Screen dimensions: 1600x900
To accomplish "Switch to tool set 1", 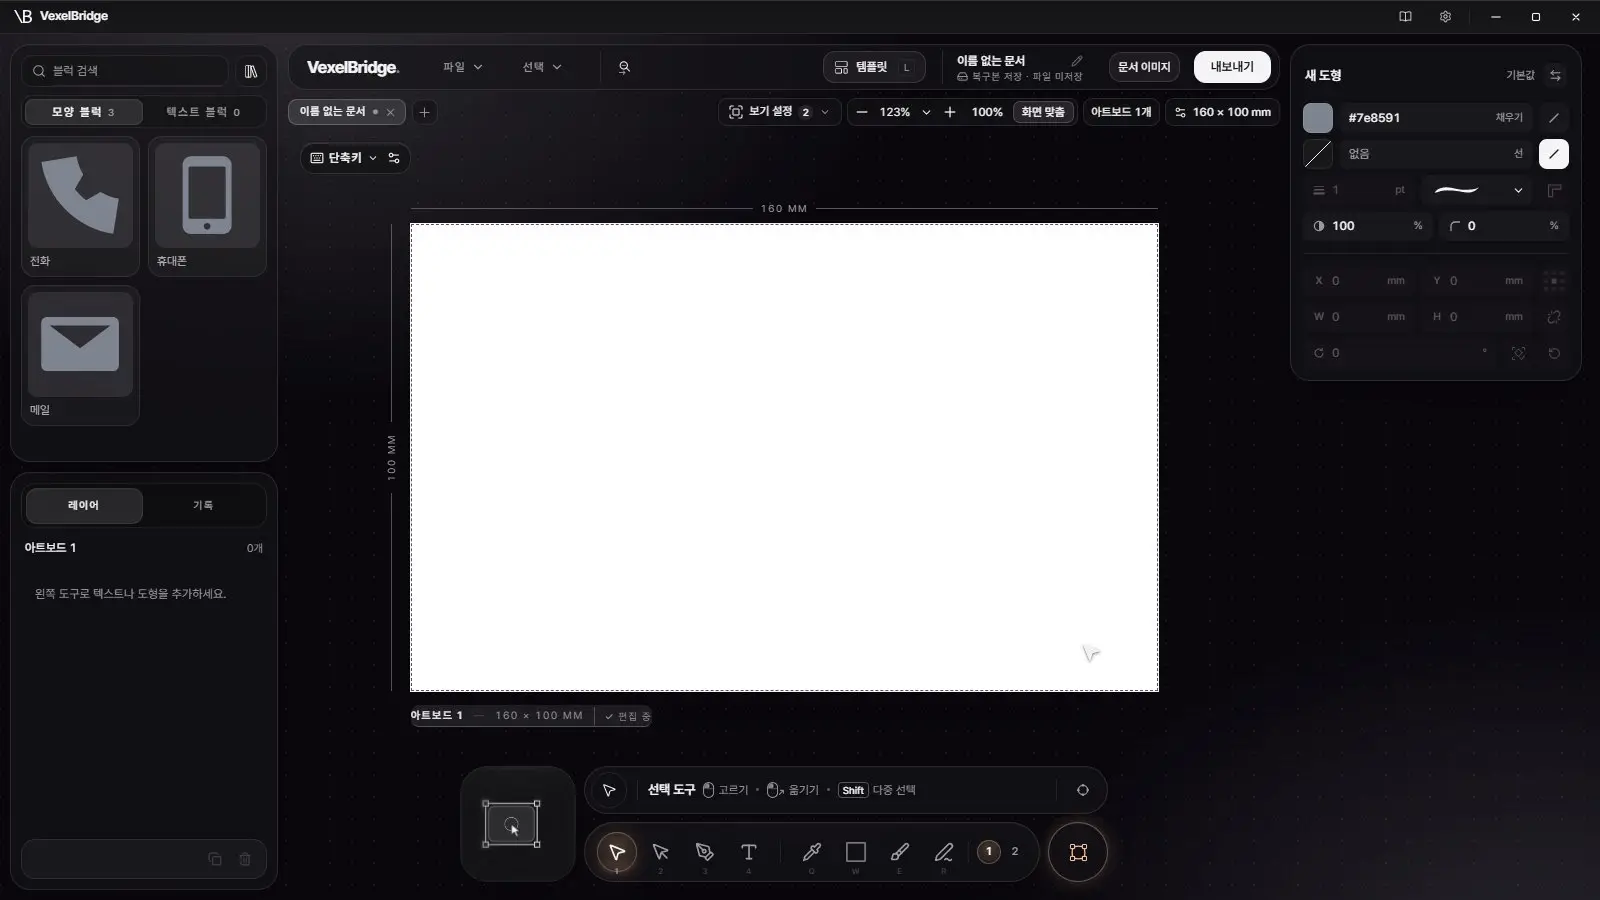I will [989, 852].
